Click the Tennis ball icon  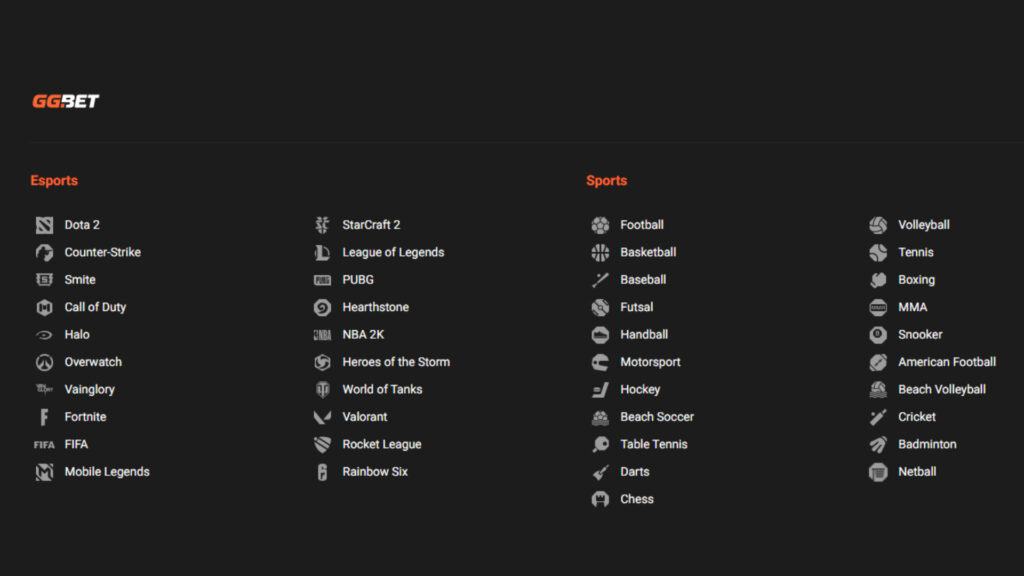pos(878,253)
